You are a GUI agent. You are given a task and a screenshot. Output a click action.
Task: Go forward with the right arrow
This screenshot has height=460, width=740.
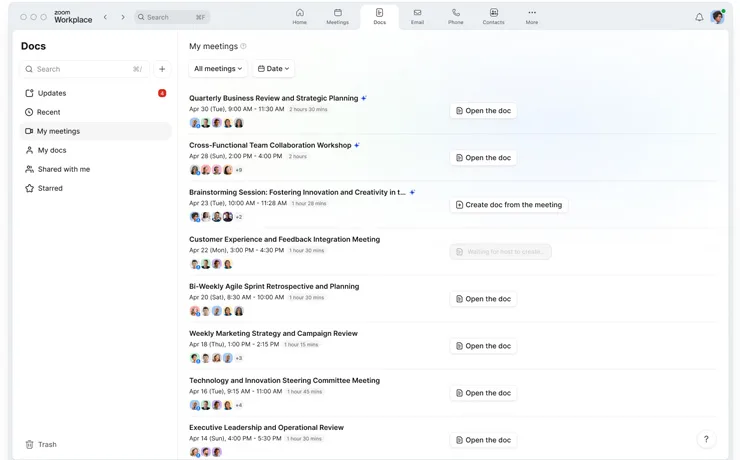(123, 17)
